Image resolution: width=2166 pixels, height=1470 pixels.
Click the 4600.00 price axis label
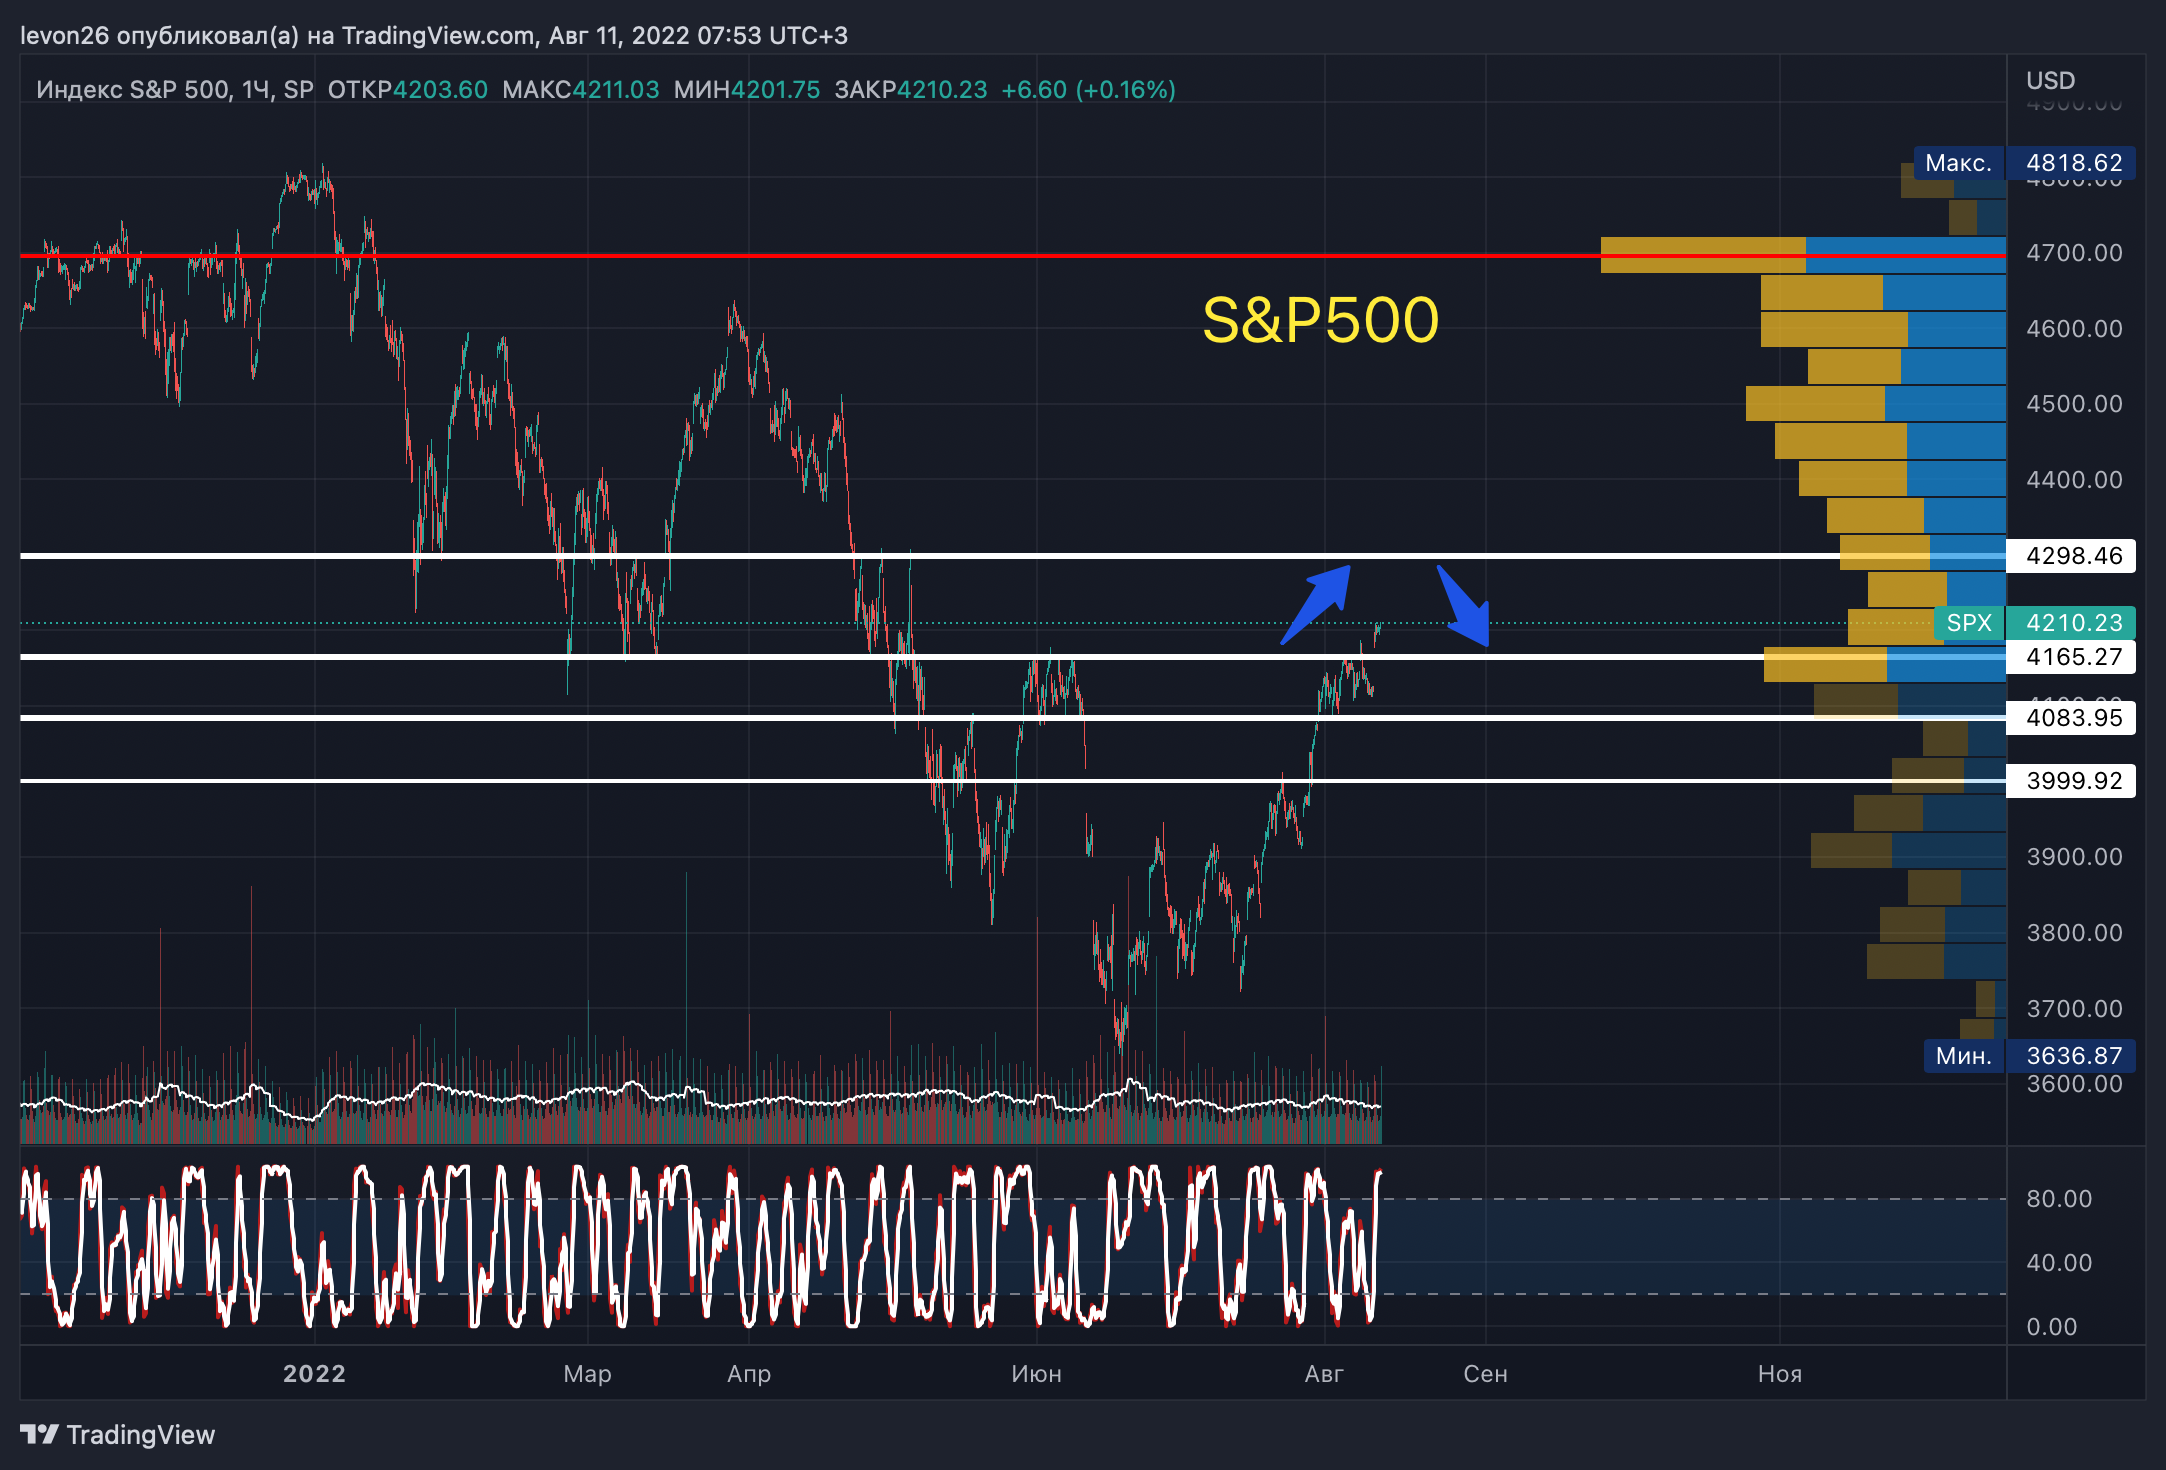point(2074,329)
